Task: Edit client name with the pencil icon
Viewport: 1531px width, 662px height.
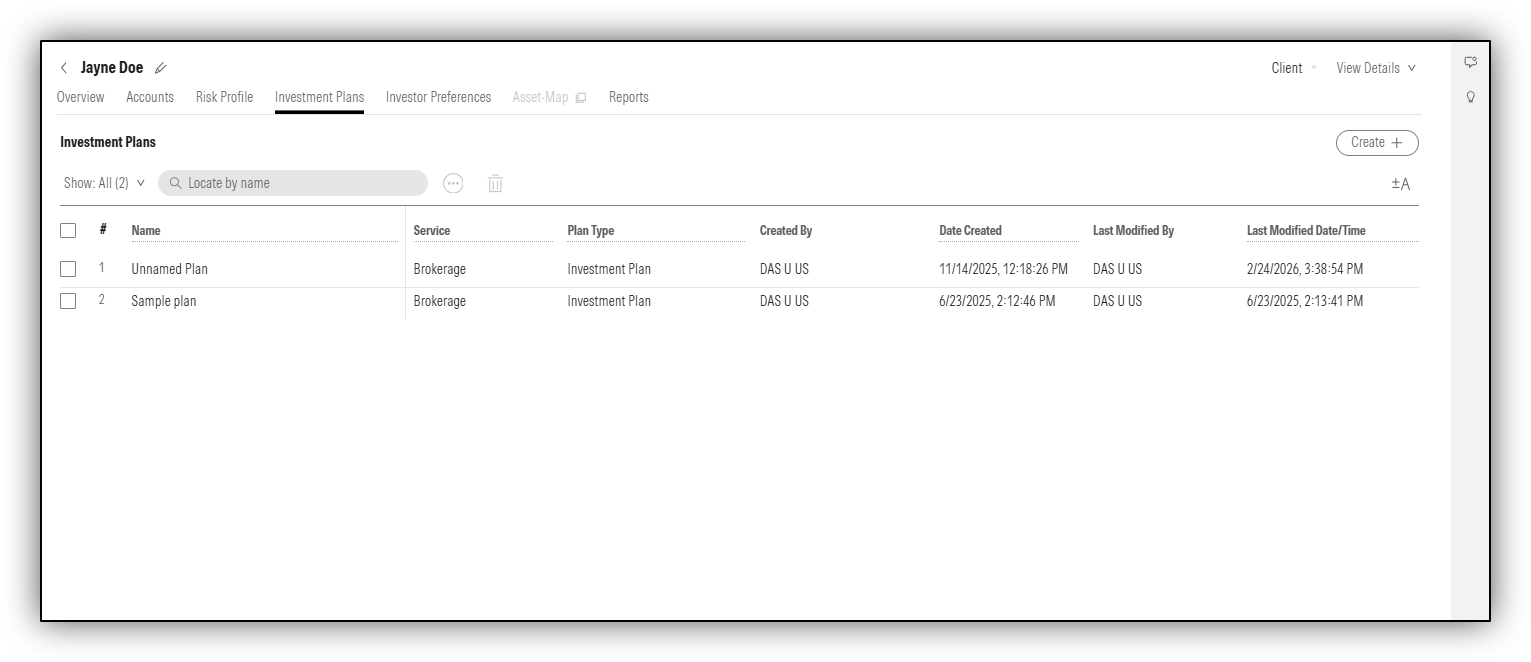Action: point(161,68)
